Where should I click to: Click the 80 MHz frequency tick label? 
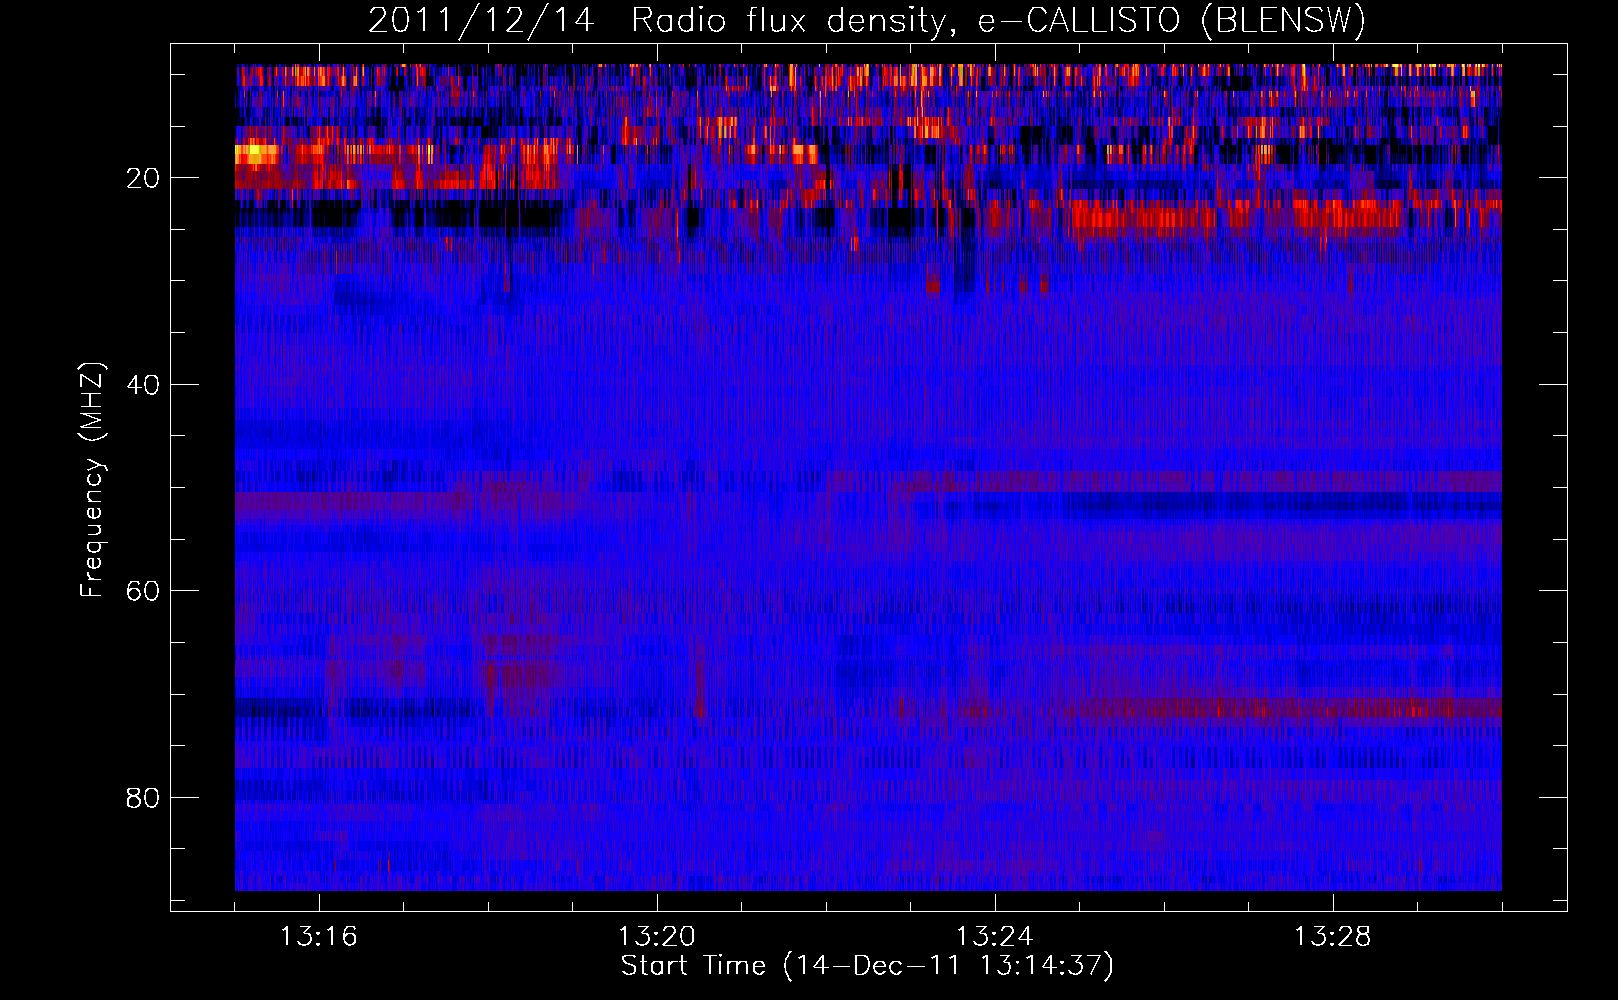click(x=143, y=798)
